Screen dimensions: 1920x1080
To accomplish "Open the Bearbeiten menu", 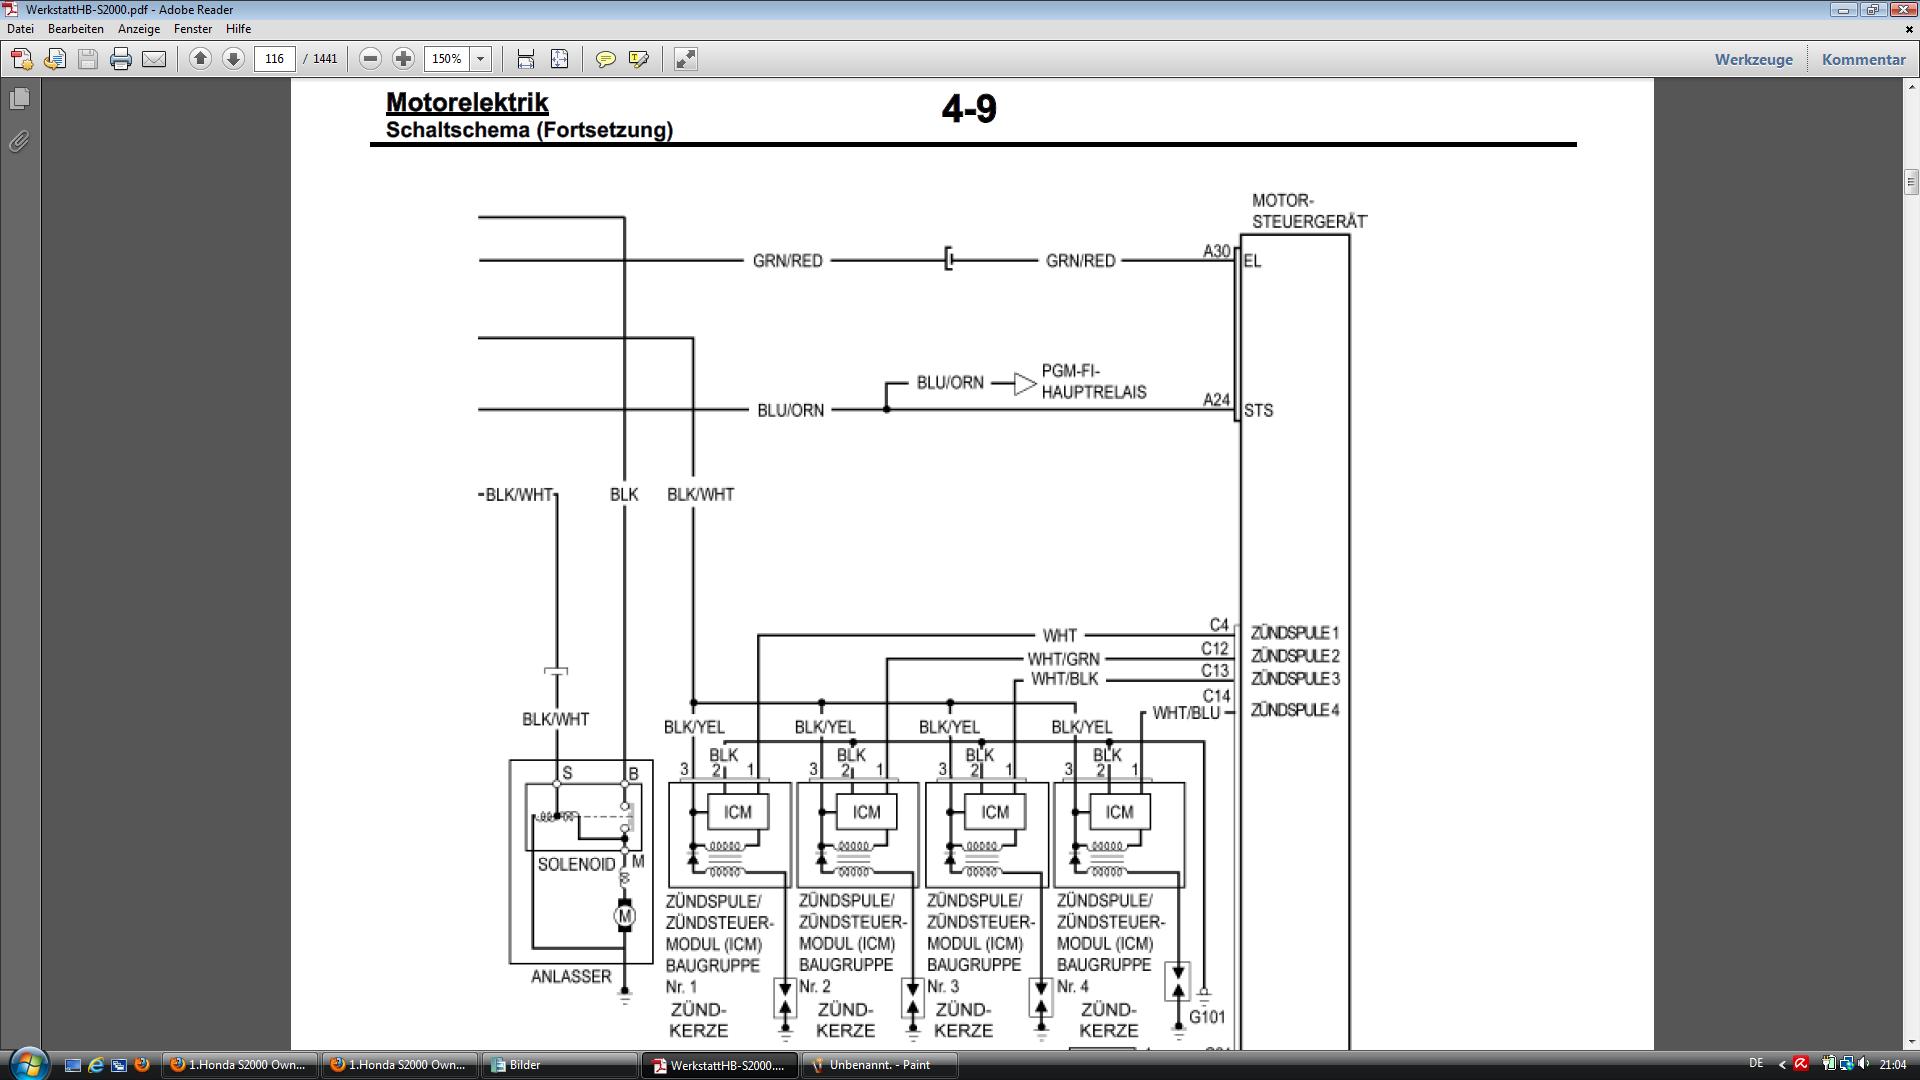I will (x=76, y=29).
